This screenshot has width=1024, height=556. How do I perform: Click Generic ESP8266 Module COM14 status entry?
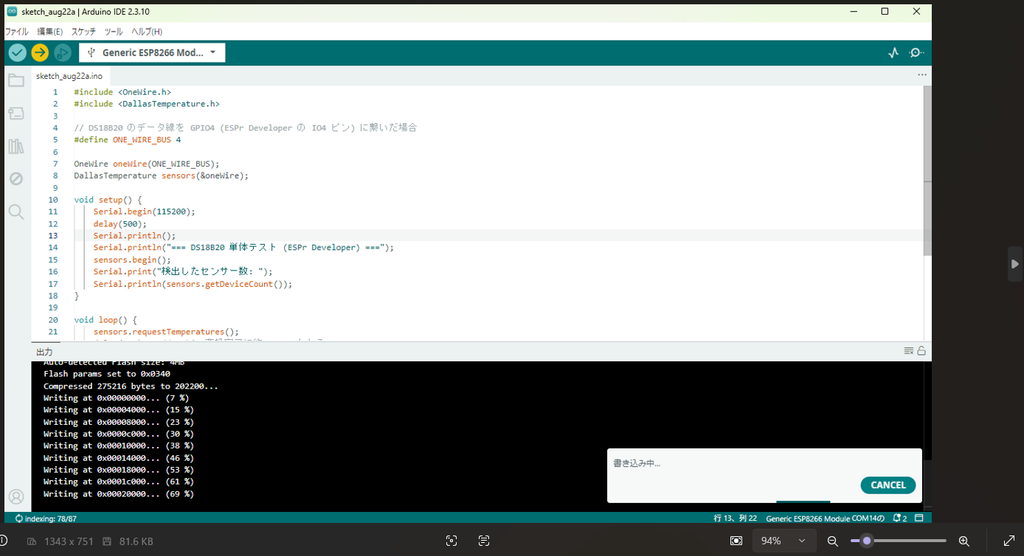tap(825, 518)
